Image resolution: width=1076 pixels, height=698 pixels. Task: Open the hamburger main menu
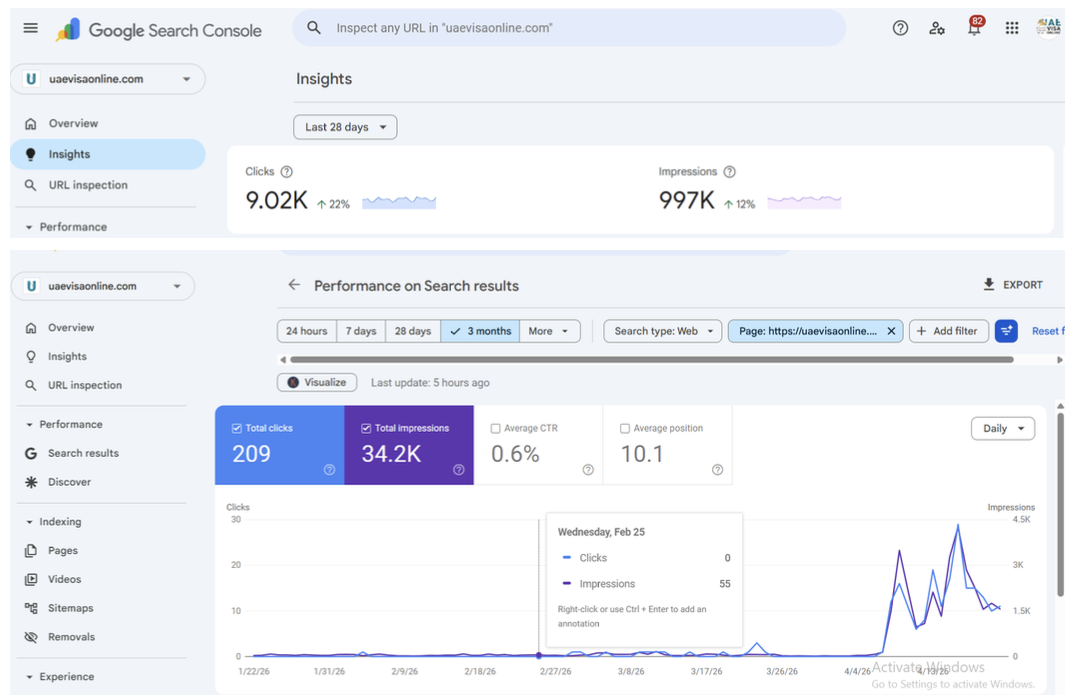pos(30,28)
